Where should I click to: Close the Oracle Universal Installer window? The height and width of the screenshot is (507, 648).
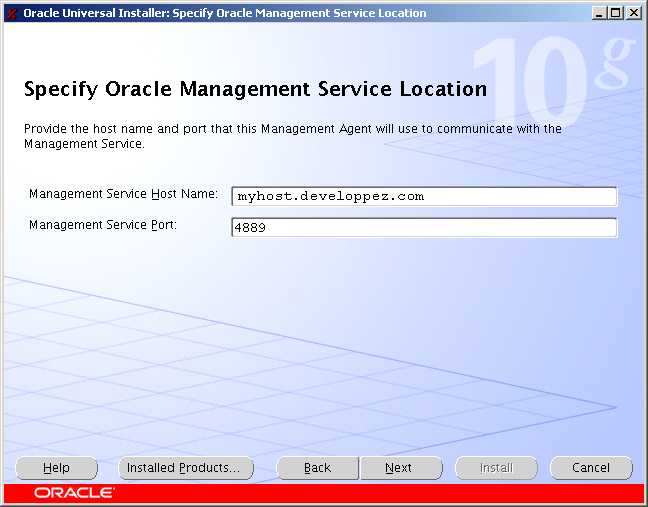[x=634, y=13]
